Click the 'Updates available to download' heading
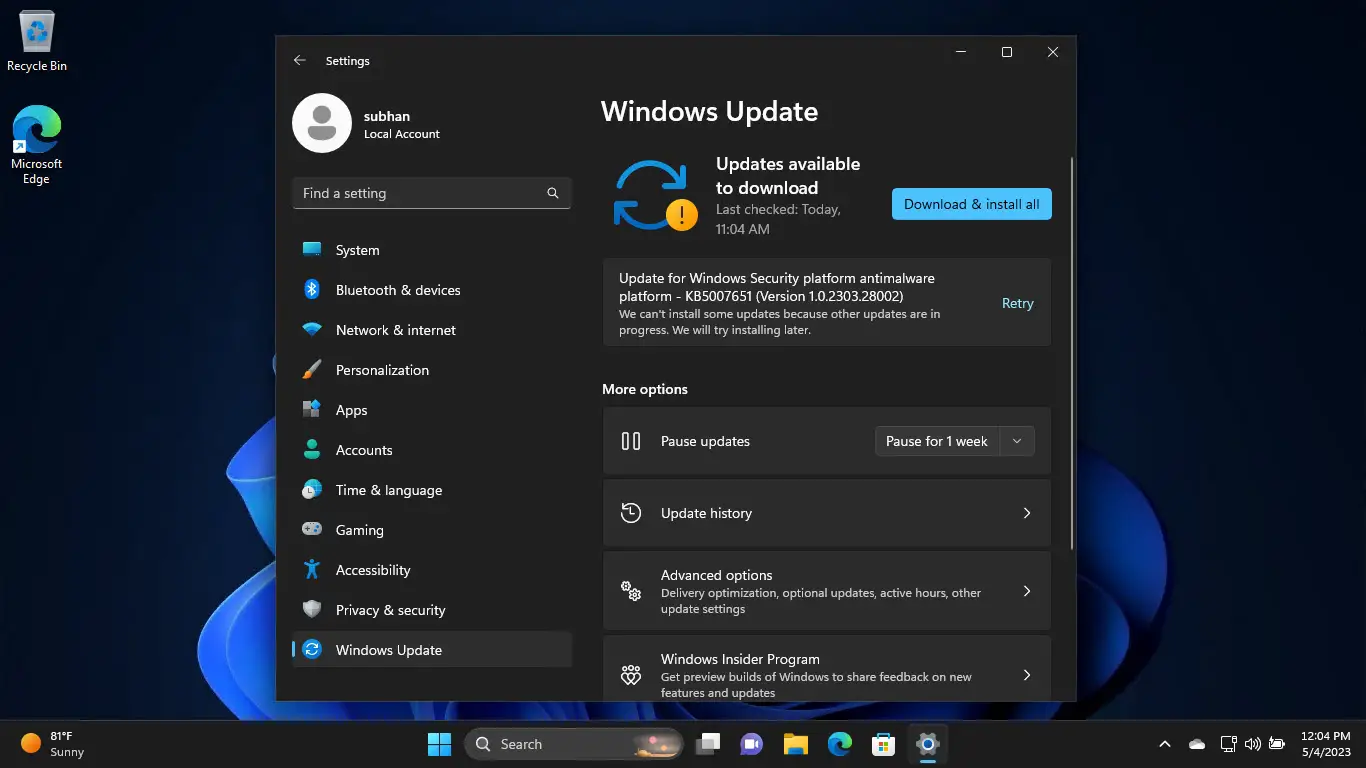 click(x=788, y=176)
